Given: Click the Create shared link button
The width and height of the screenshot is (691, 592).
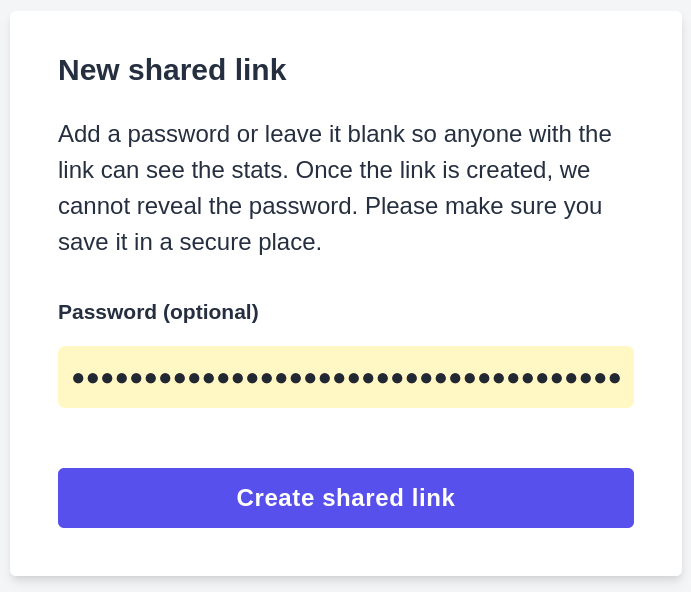Looking at the screenshot, I should [345, 498].
